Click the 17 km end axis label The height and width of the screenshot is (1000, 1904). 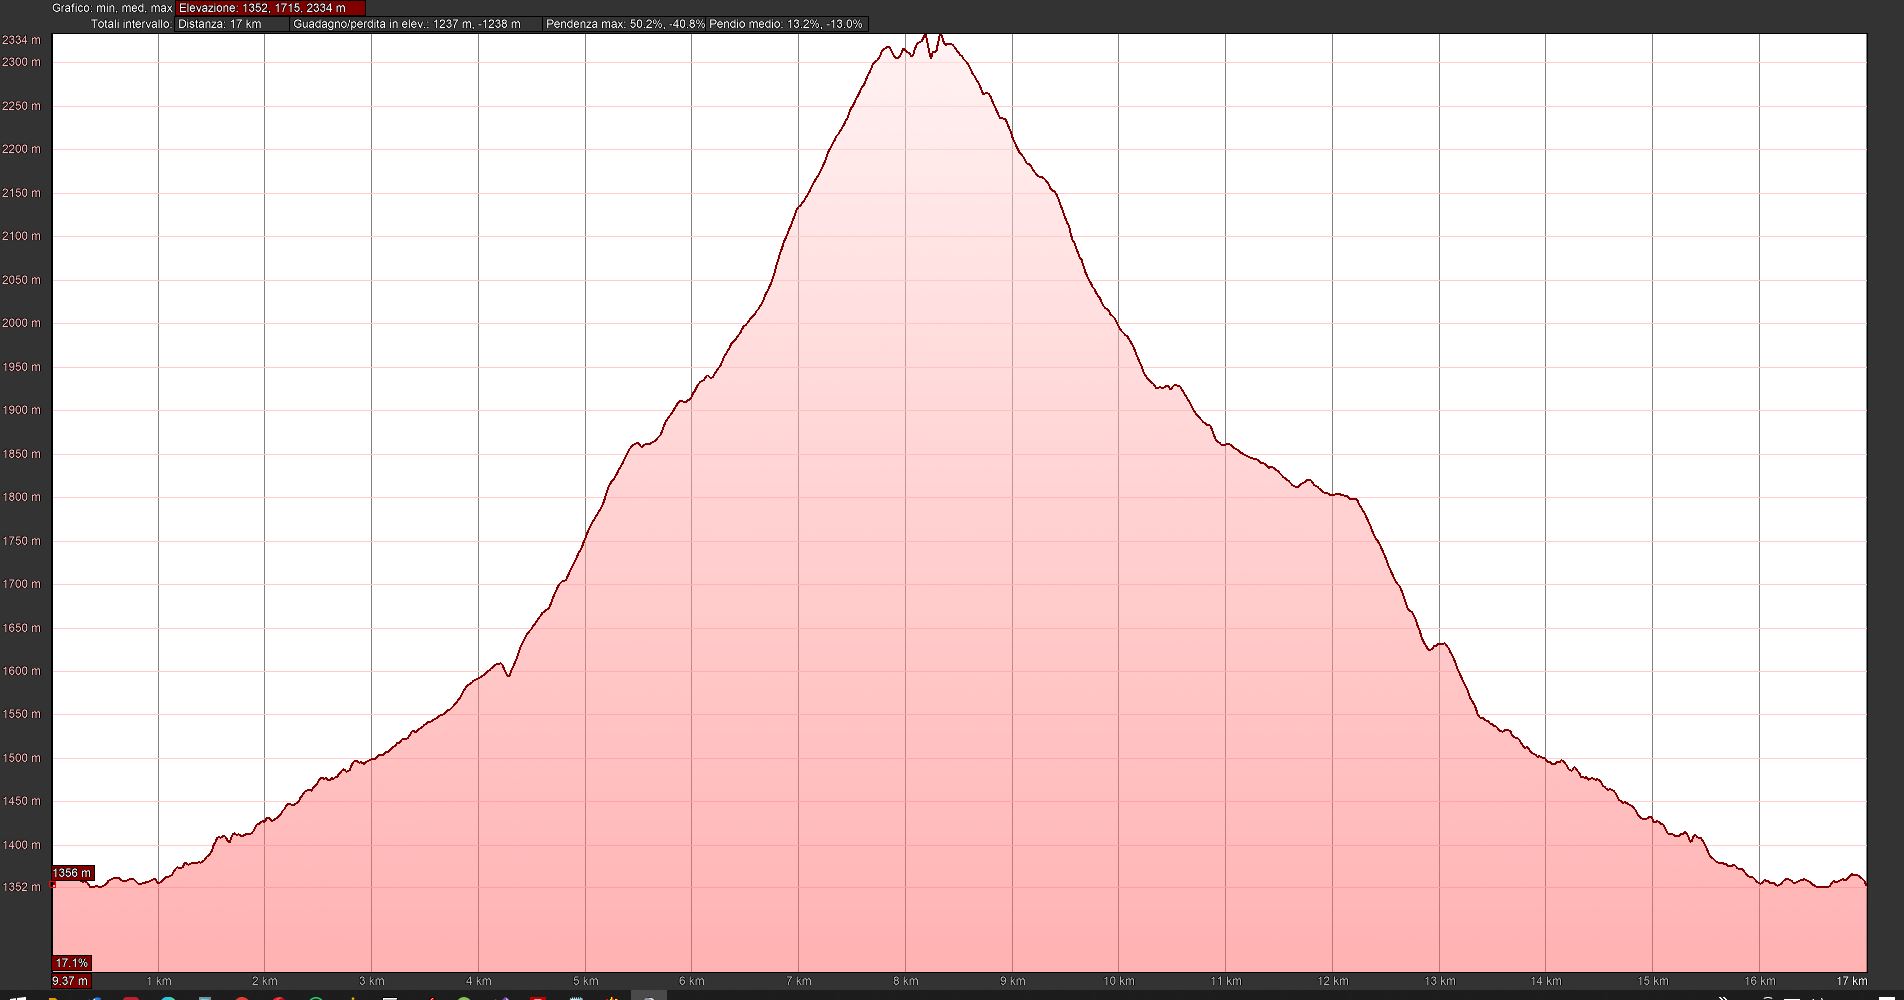[1851, 981]
